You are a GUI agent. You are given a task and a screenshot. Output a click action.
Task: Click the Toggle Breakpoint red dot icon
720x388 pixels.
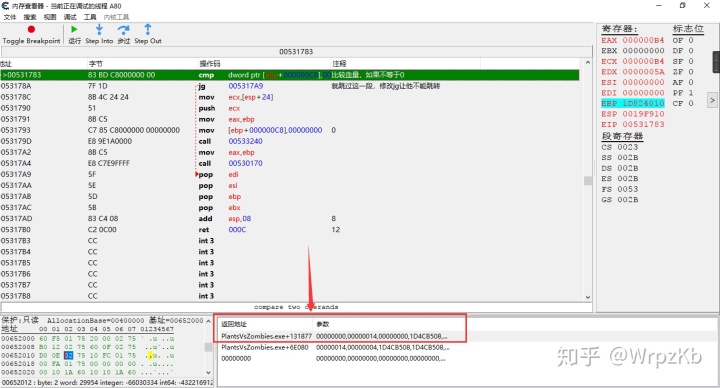[31, 29]
